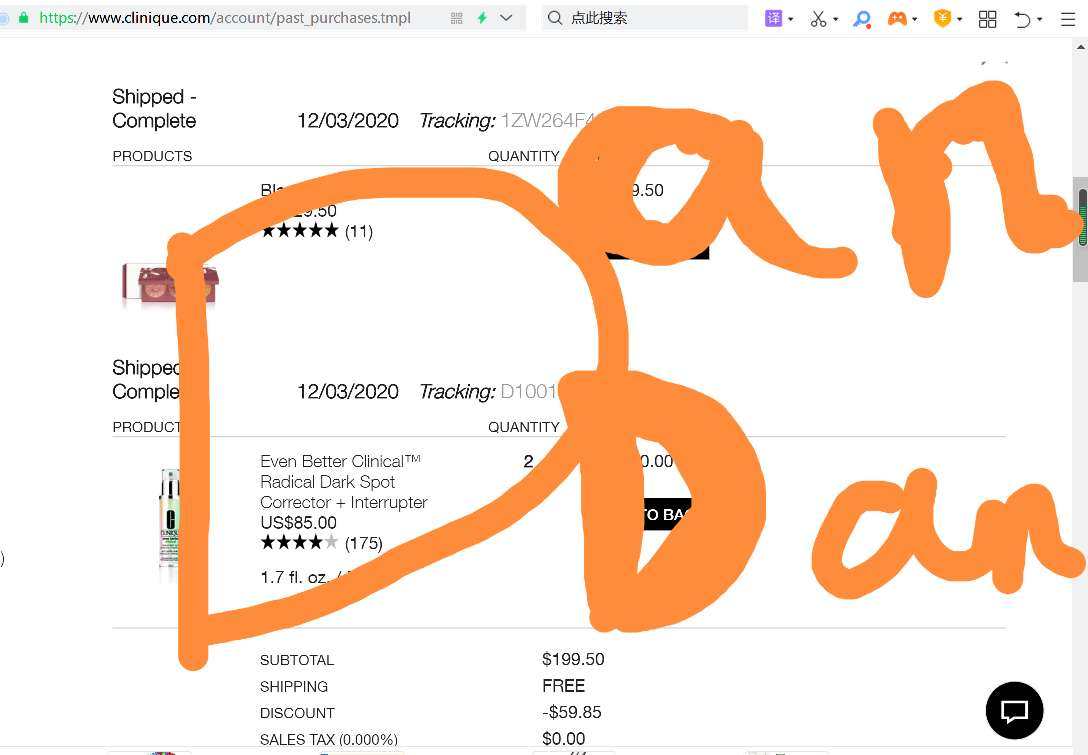Click the purple translate icon

(x=773, y=18)
